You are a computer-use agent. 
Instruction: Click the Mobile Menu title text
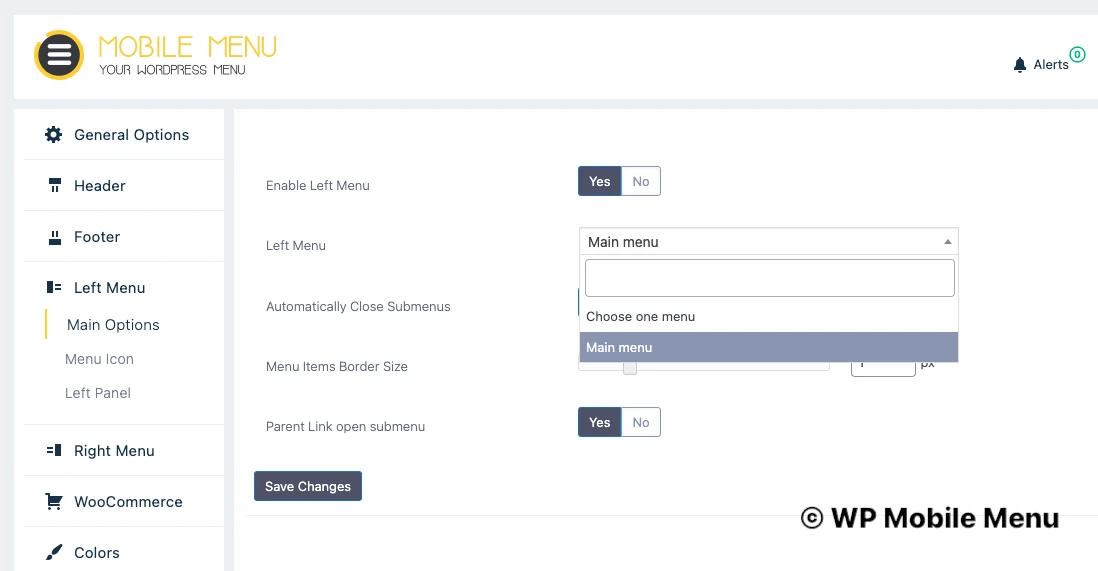(188, 47)
